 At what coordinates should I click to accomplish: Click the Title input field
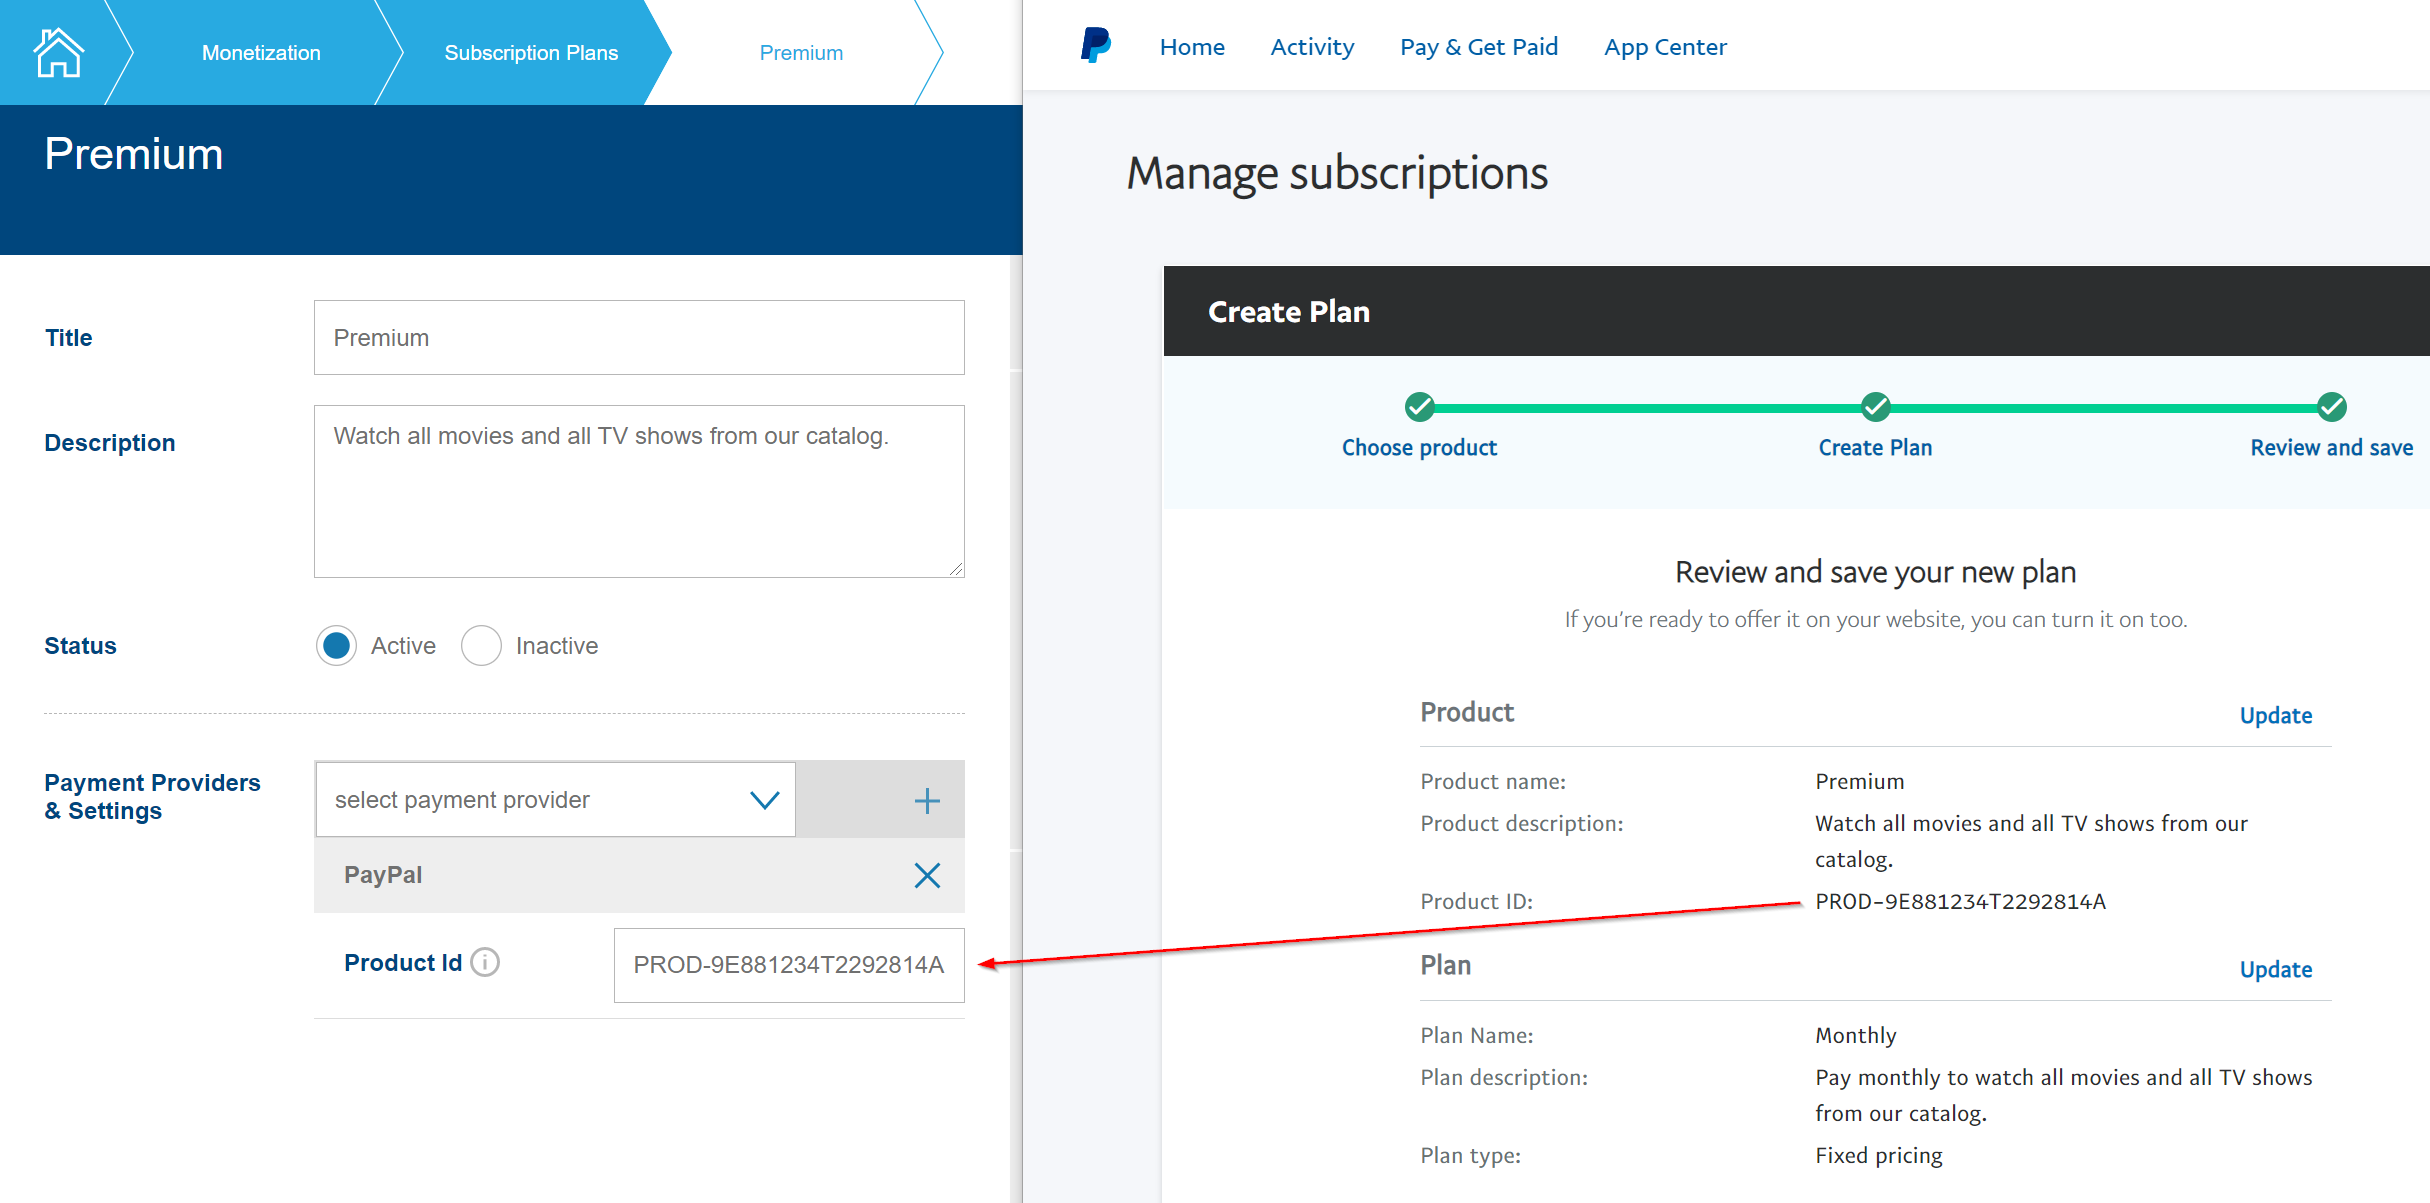pos(639,338)
